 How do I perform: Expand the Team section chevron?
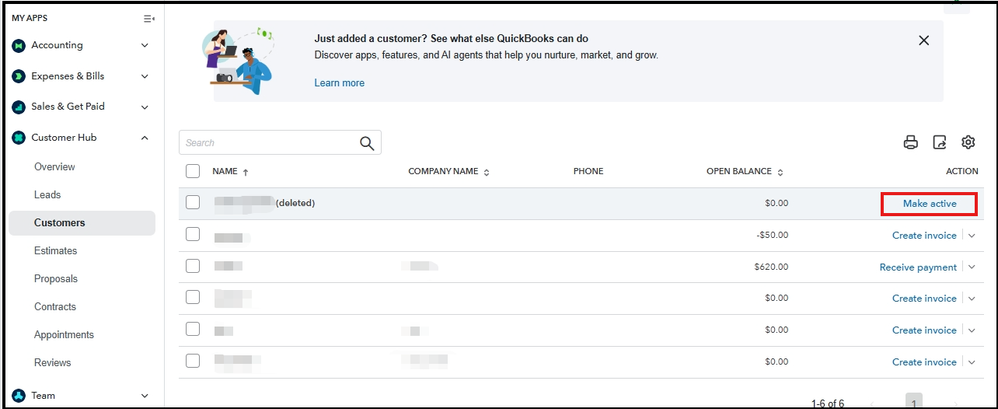pos(145,396)
